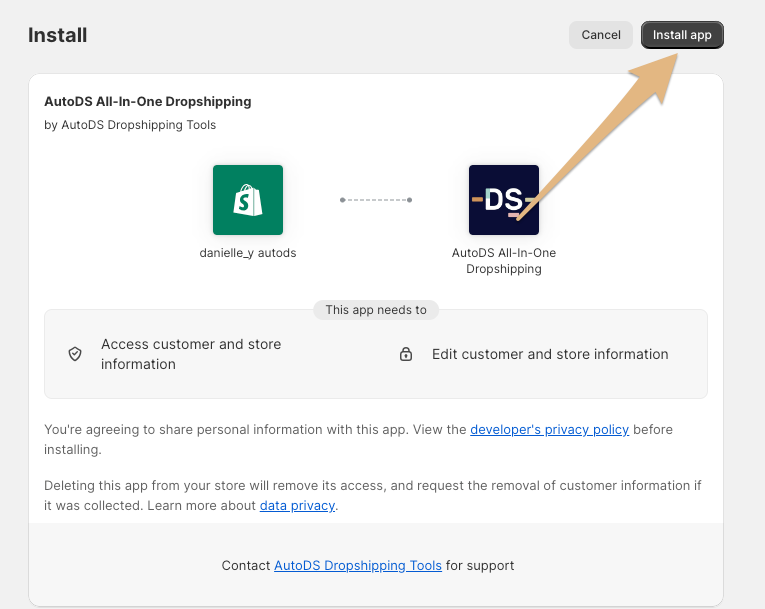Image resolution: width=765 pixels, height=609 pixels.
Task: Click the AutoDS DS app logo
Action: coord(503,200)
